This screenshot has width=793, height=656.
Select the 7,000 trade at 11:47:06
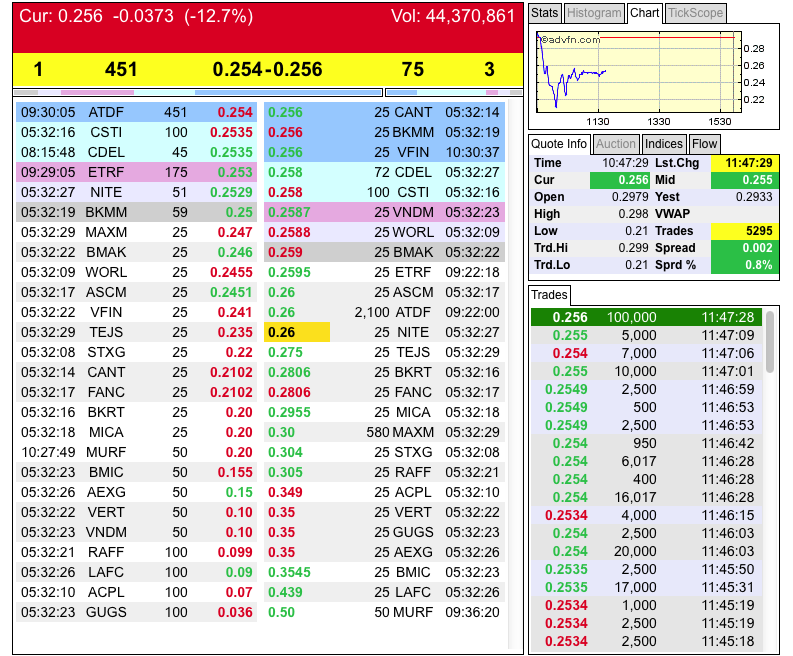[646, 353]
